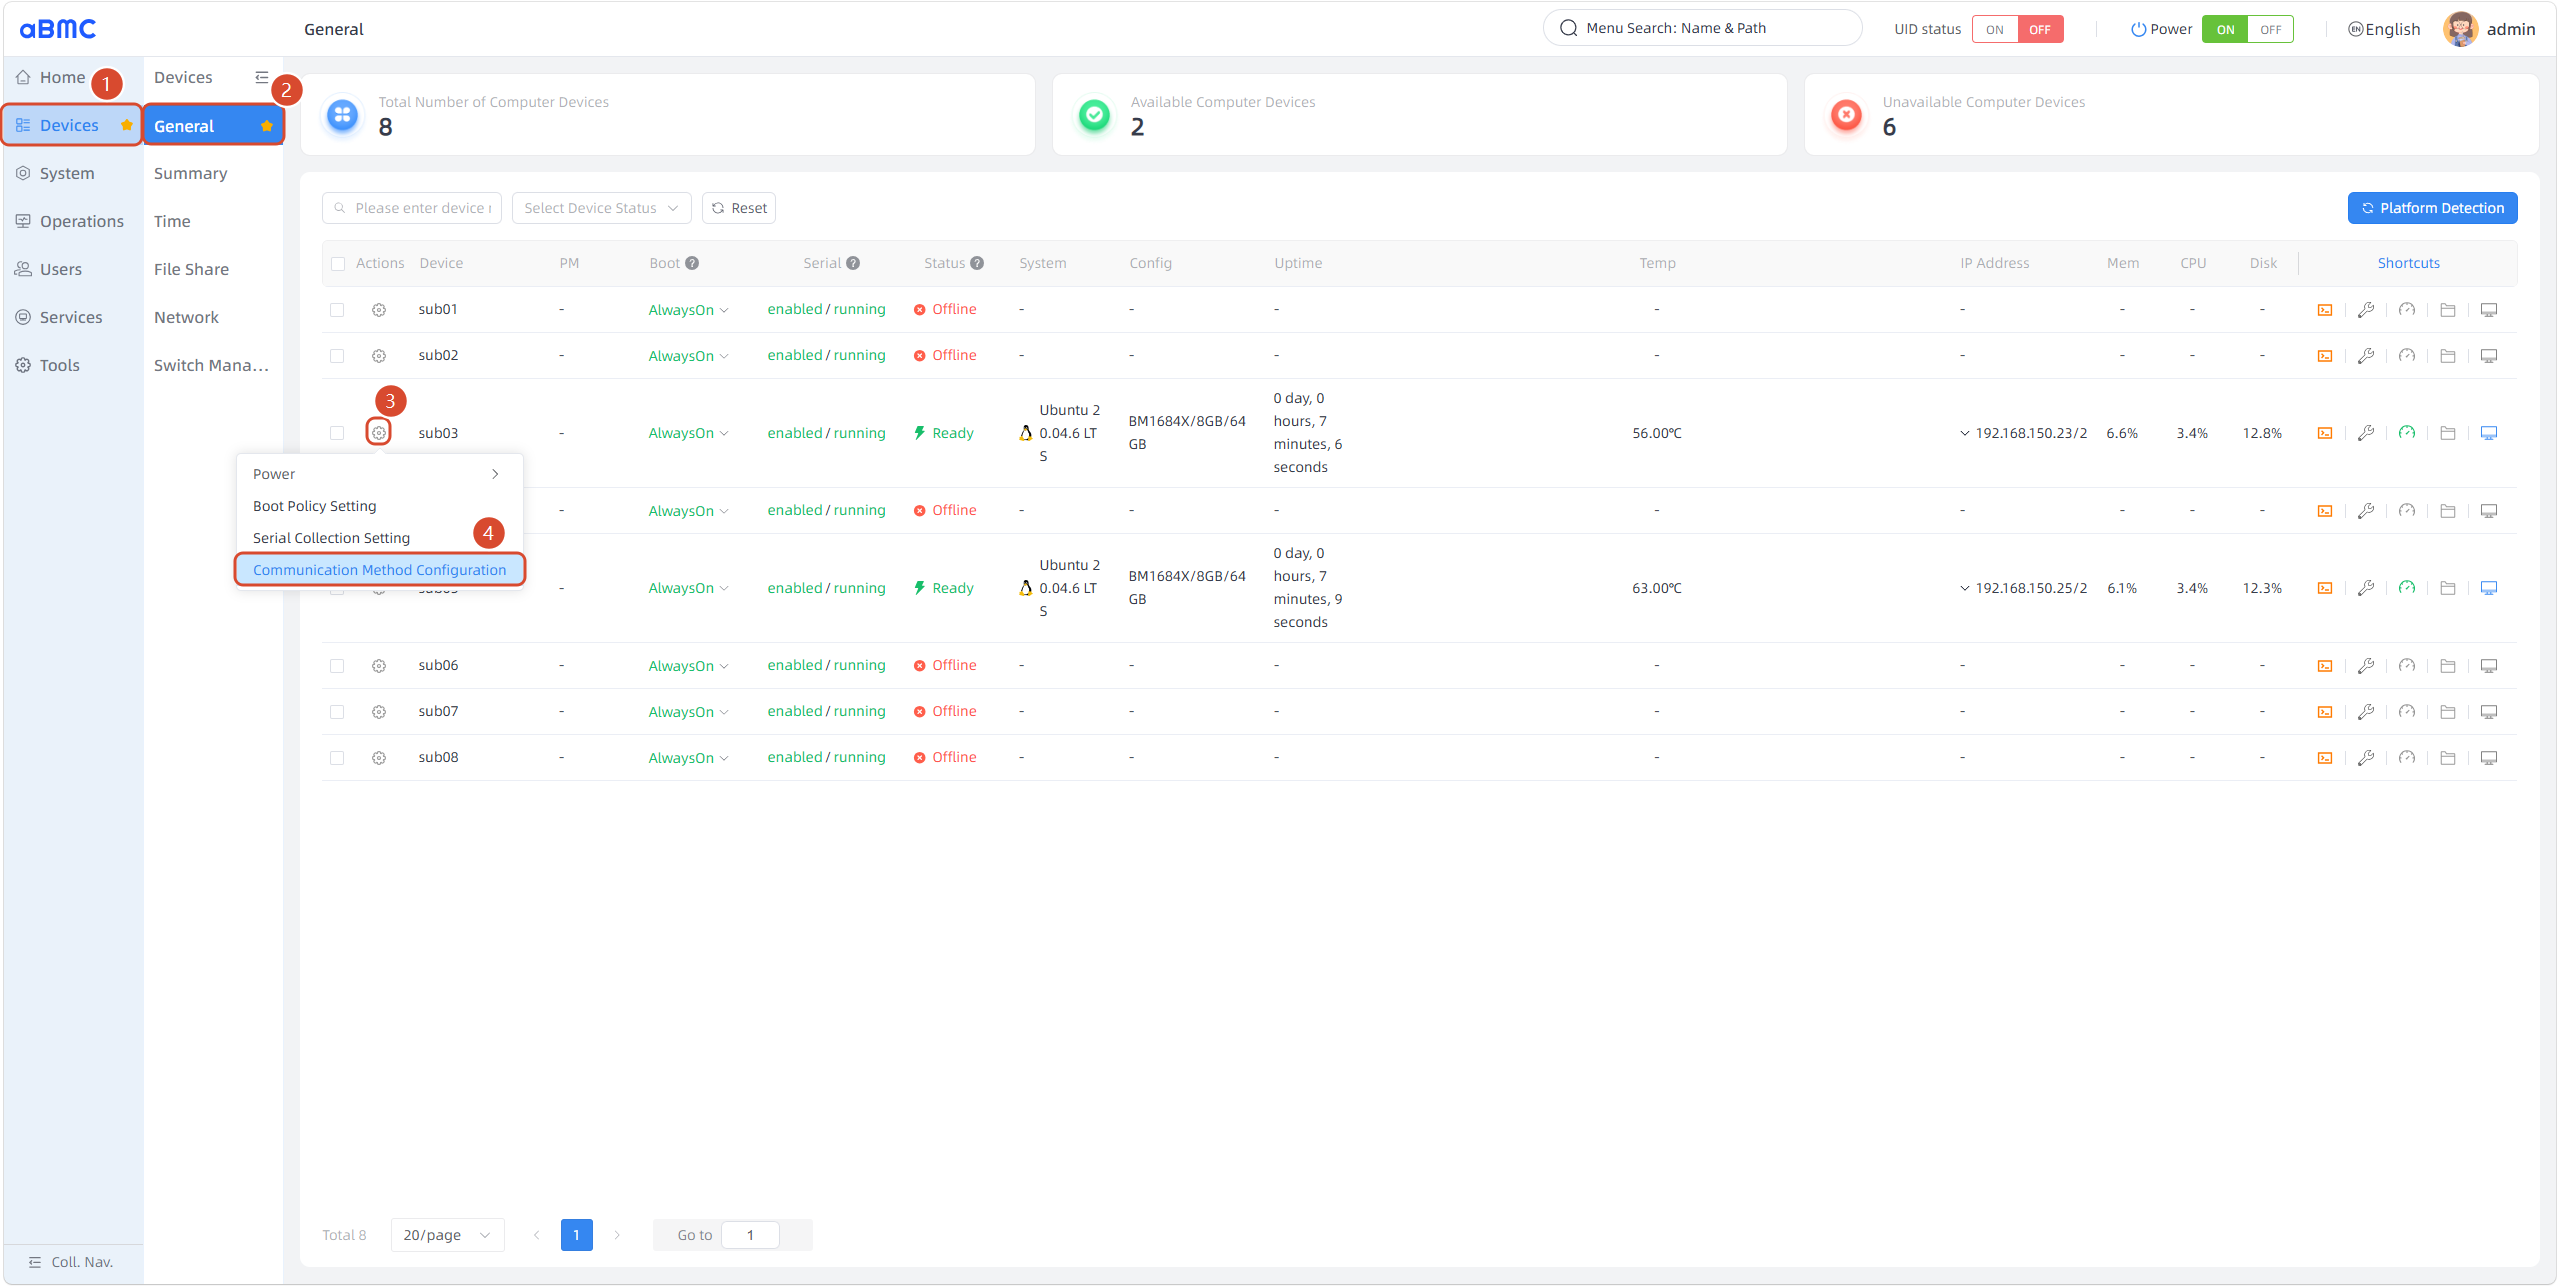Choose Communication Method Configuration from menu
The width and height of the screenshot is (2560, 1288).
click(x=380, y=570)
